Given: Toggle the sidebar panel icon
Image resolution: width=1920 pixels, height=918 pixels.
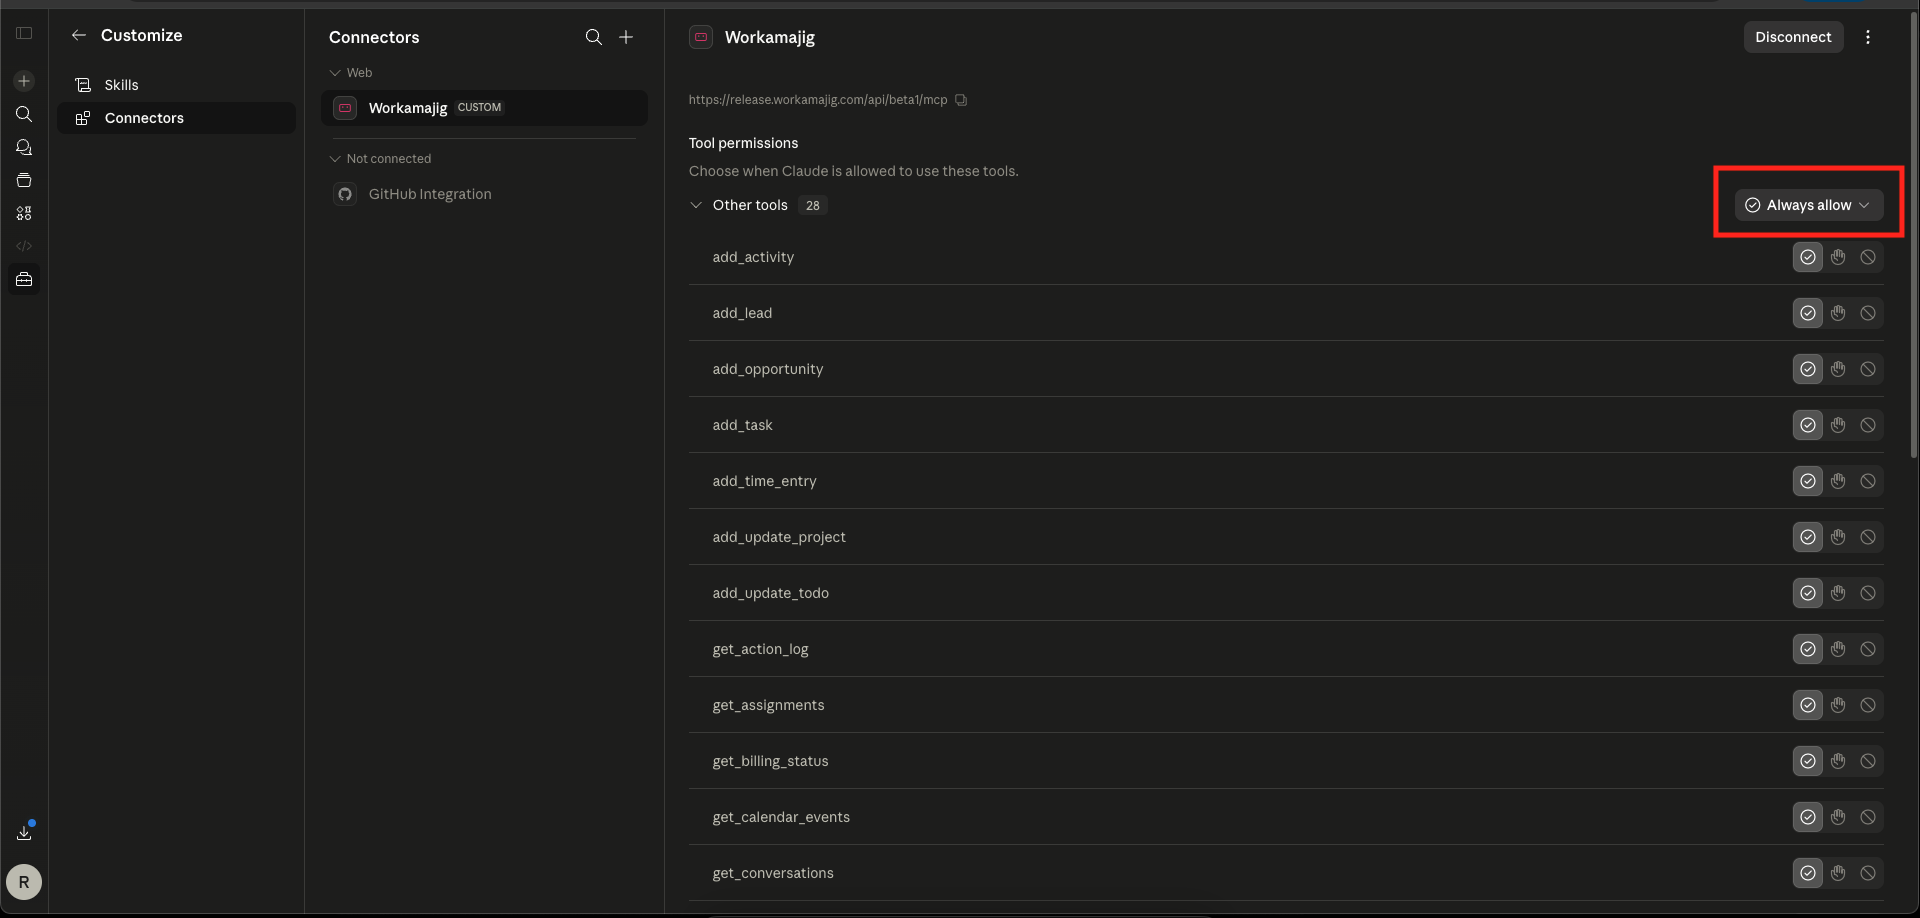Looking at the screenshot, I should click(x=24, y=33).
